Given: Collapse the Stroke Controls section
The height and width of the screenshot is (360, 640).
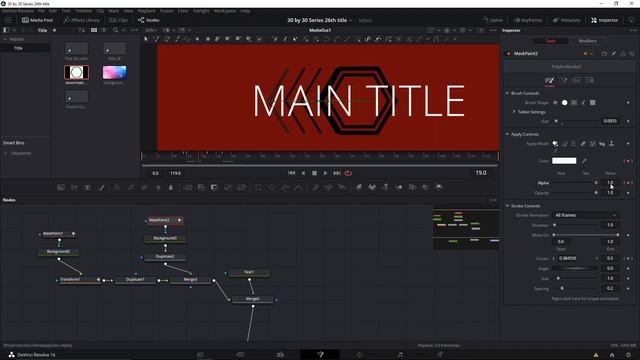Looking at the screenshot, I should click(507, 206).
